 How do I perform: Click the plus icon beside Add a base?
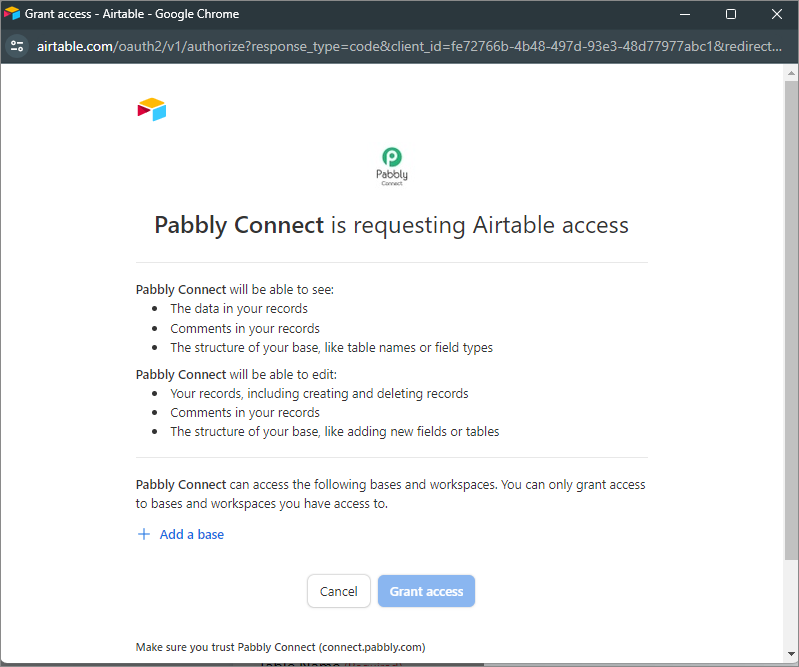click(144, 534)
